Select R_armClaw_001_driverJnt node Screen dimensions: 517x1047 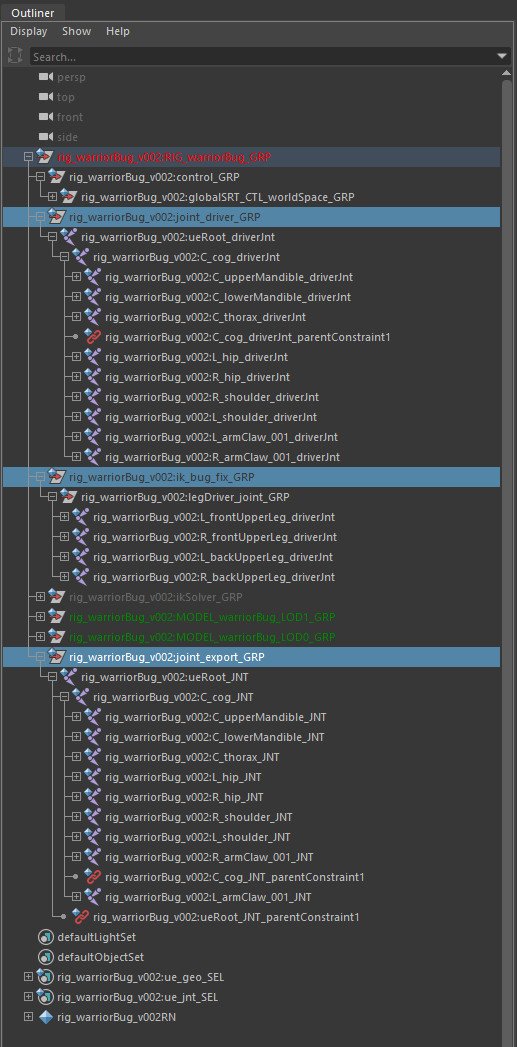coord(222,457)
